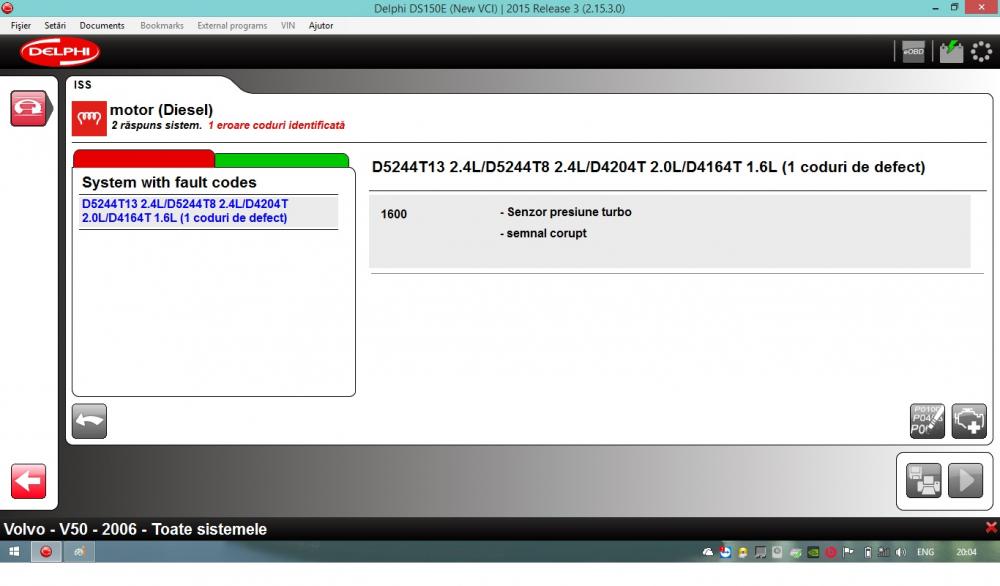
Task: Click 'Volvo - V50 - 2006 - Toate sistemele' status bar
Action: (x=135, y=529)
